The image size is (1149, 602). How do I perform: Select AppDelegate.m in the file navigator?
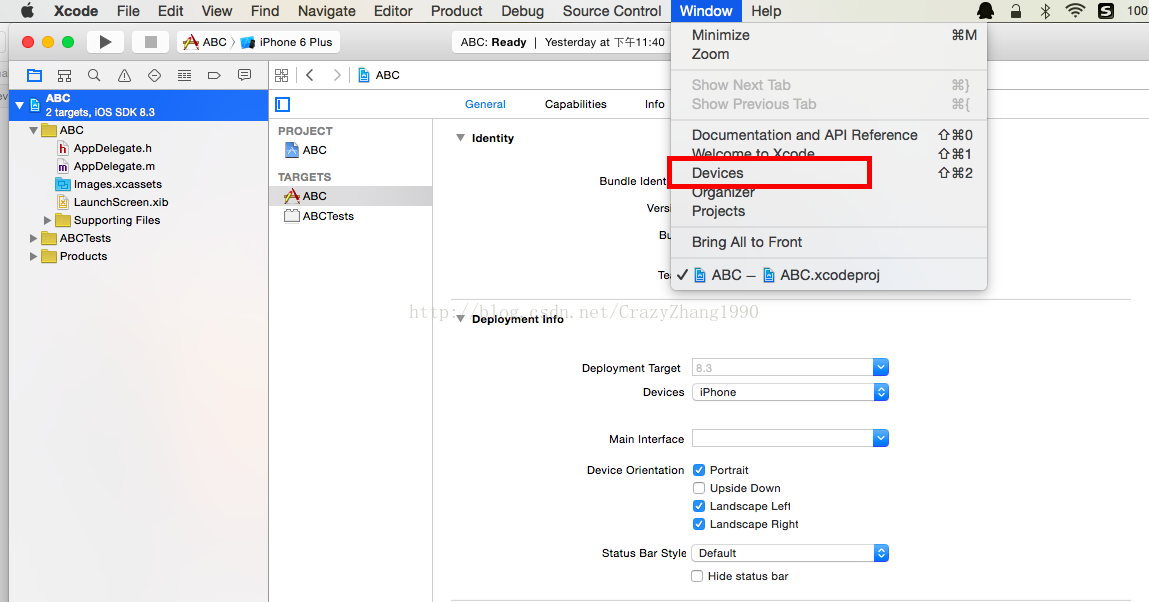click(x=114, y=166)
